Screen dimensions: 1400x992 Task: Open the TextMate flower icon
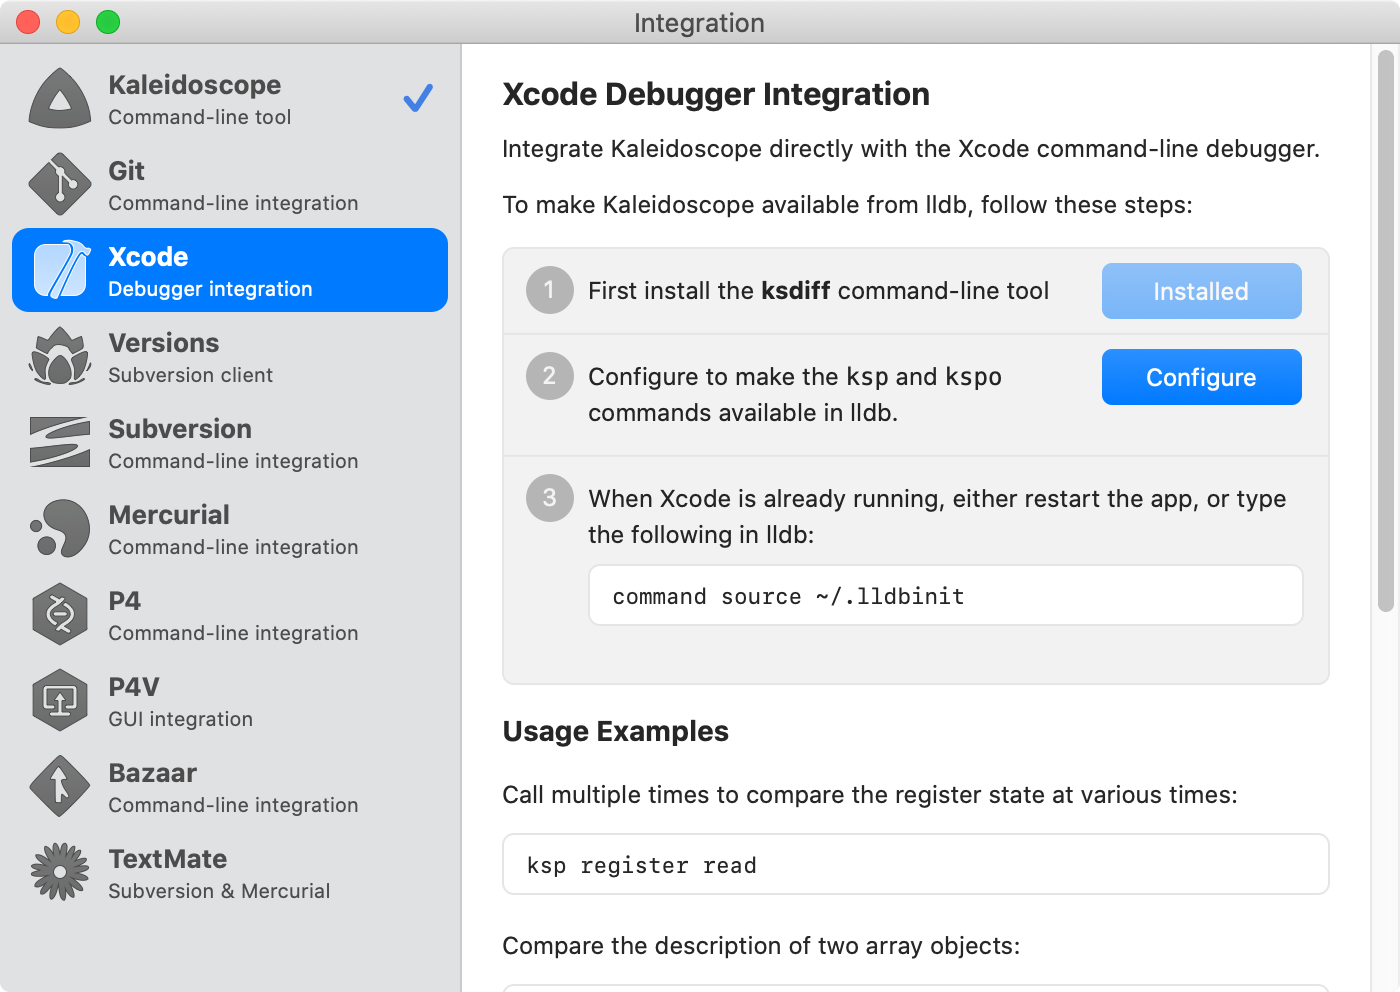click(x=60, y=872)
